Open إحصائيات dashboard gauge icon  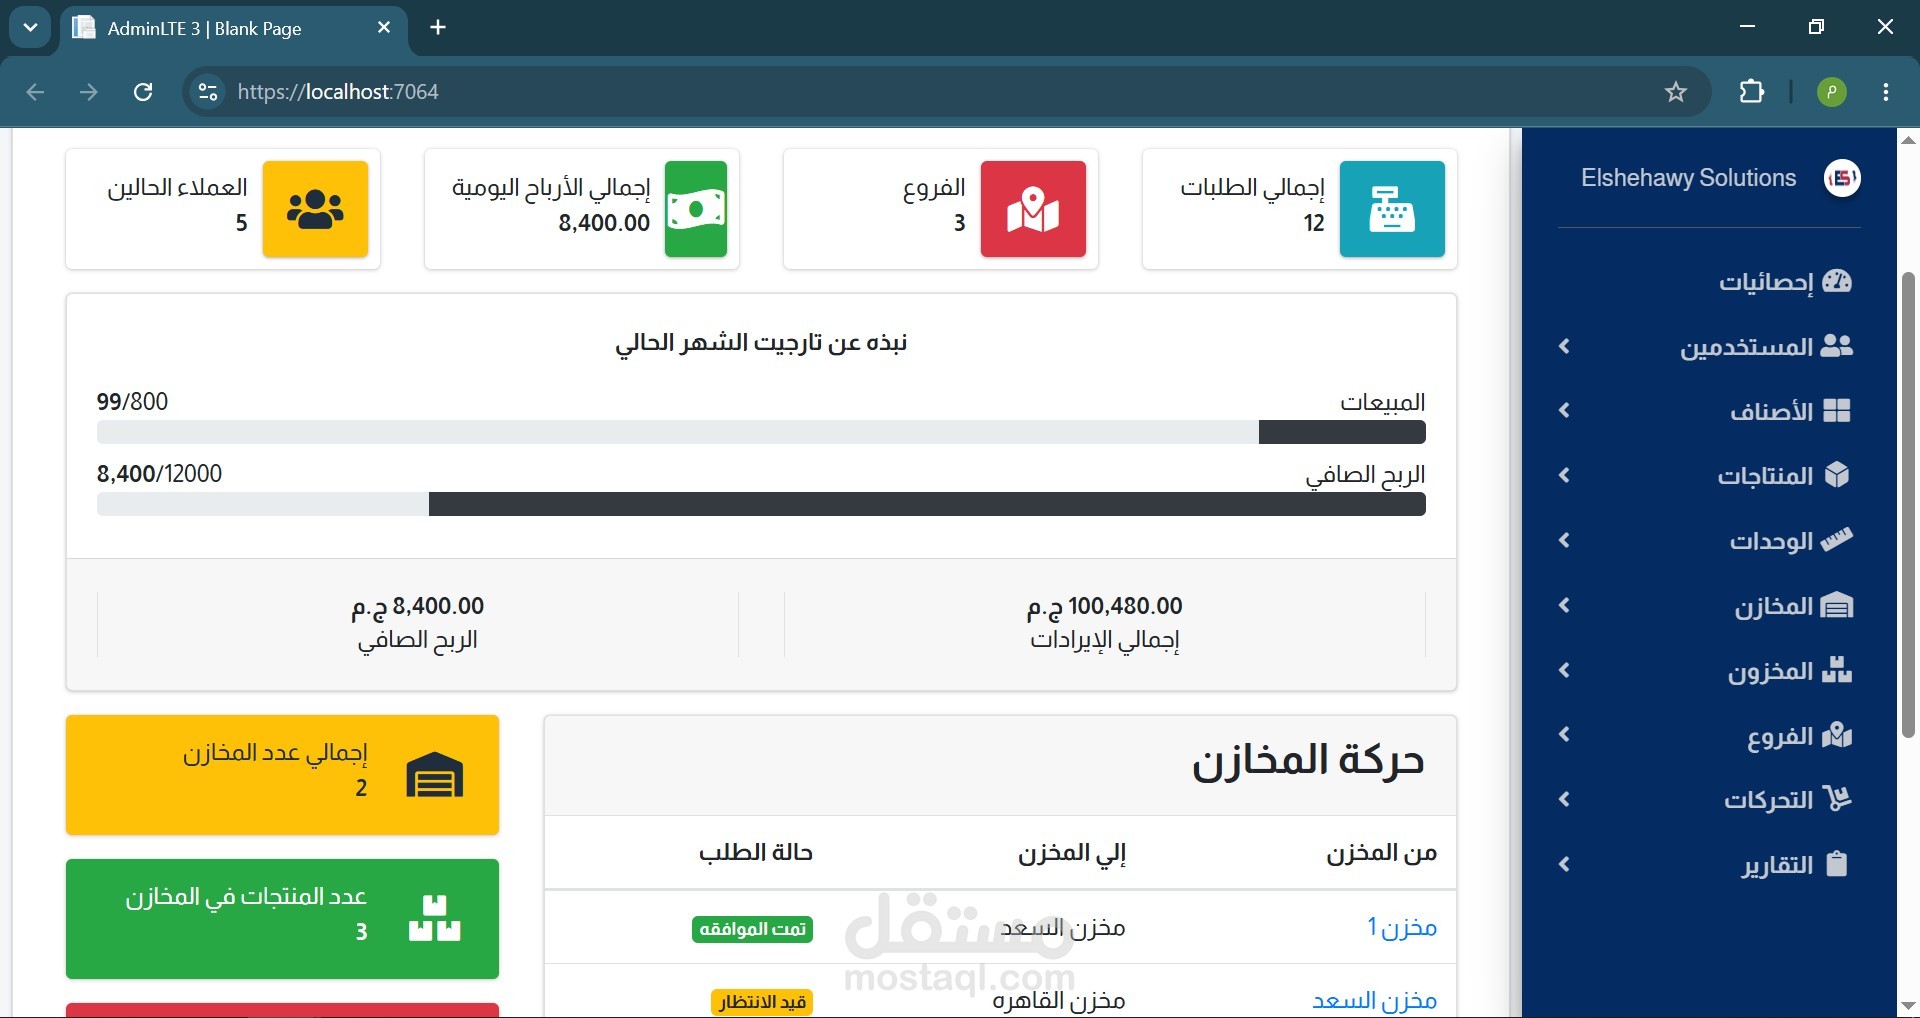1837,282
